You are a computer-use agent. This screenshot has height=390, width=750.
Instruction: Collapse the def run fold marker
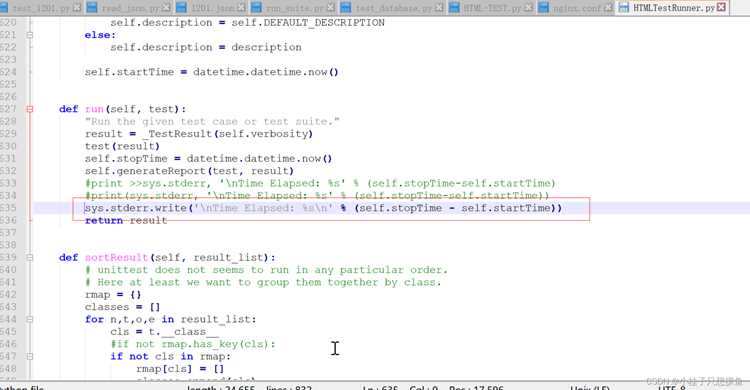point(30,109)
